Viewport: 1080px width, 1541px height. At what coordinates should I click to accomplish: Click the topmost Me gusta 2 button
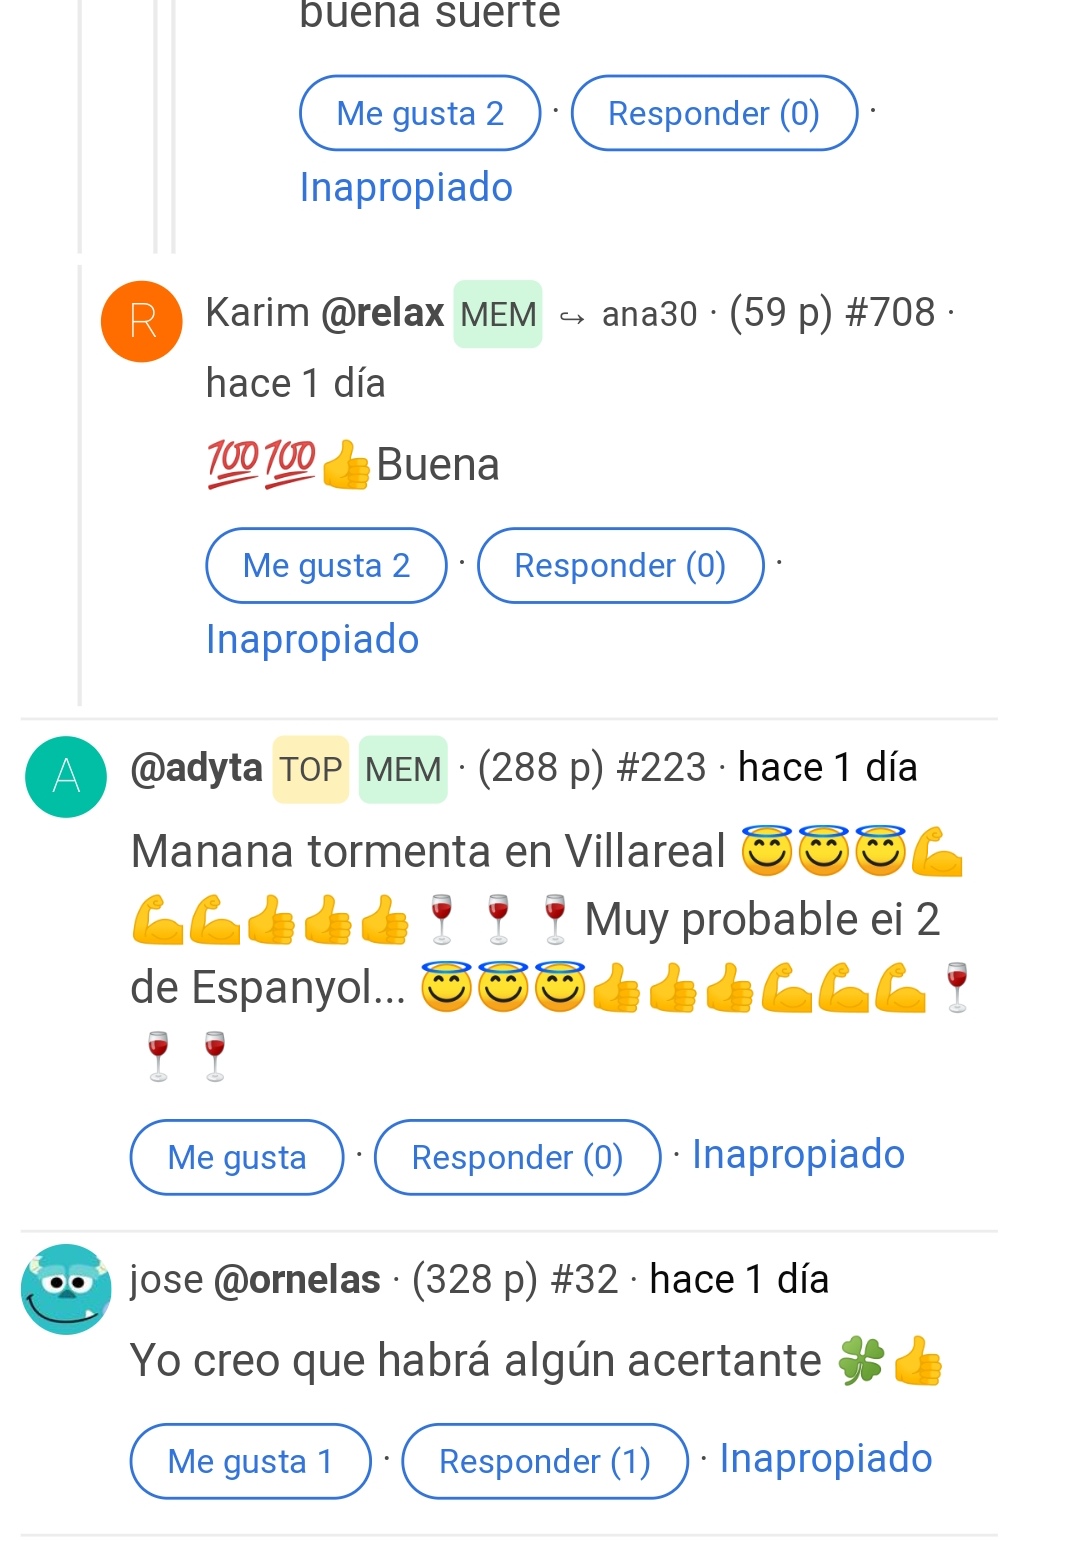tap(420, 113)
